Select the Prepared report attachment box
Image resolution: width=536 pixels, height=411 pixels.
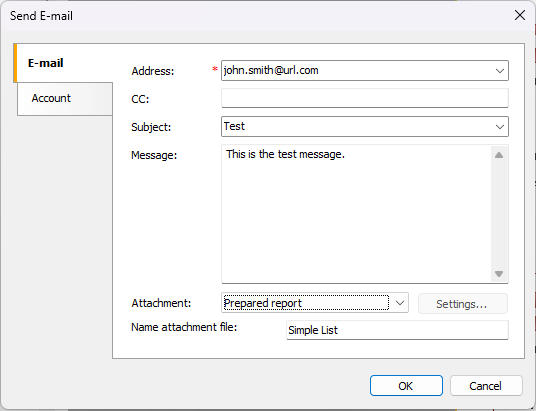[306, 303]
